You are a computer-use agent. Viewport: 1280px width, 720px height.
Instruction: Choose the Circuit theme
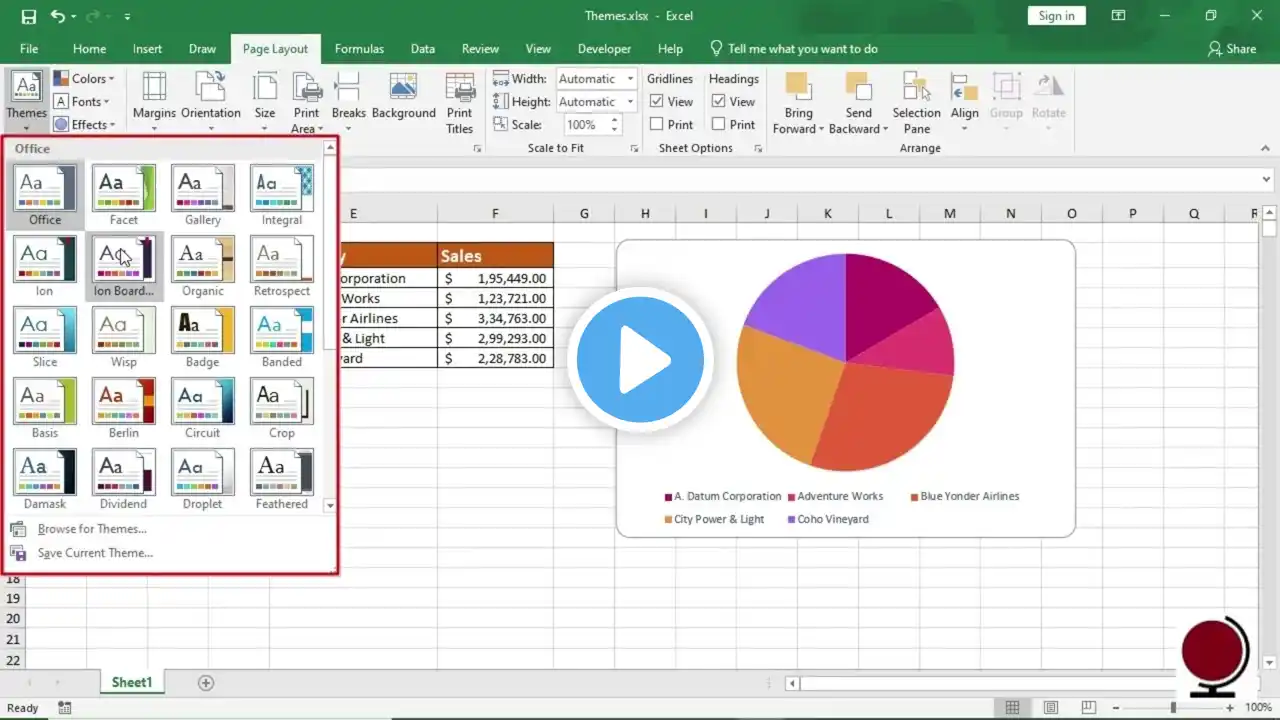point(203,408)
